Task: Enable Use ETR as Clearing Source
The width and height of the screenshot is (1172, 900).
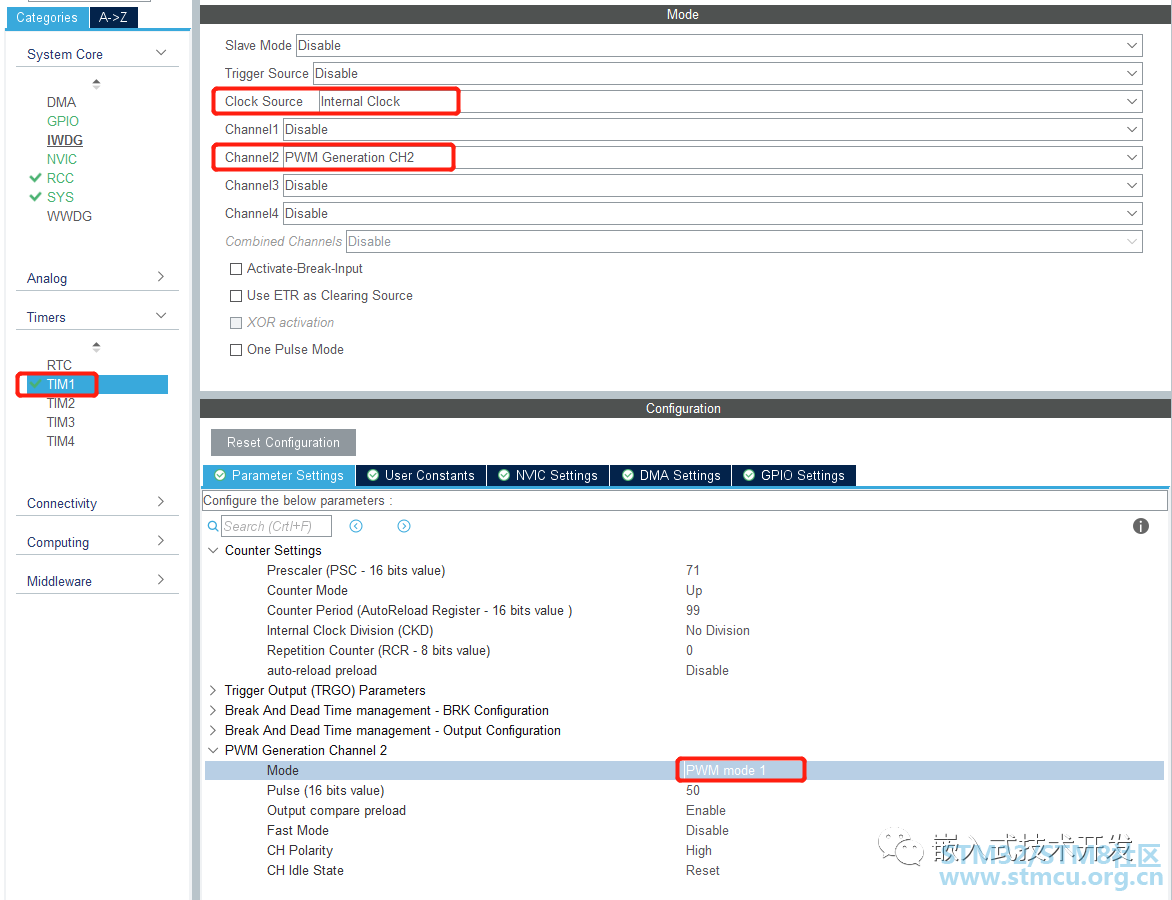Action: [236, 295]
